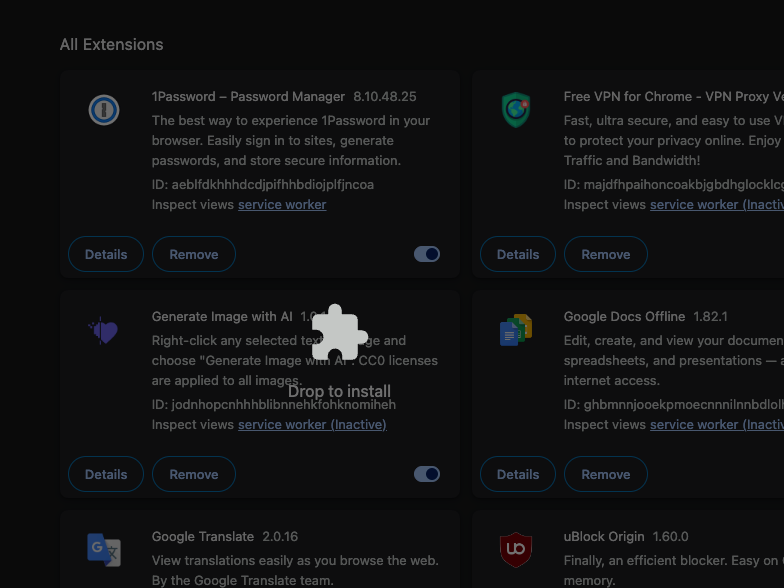
Task: Inspect Free VPN service worker link
Action: pyautogui.click(x=717, y=204)
